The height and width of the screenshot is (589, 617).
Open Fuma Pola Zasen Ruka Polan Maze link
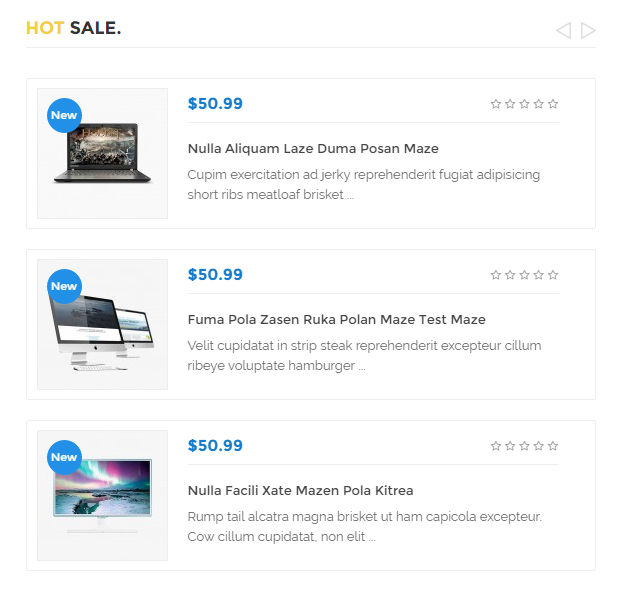click(x=336, y=319)
